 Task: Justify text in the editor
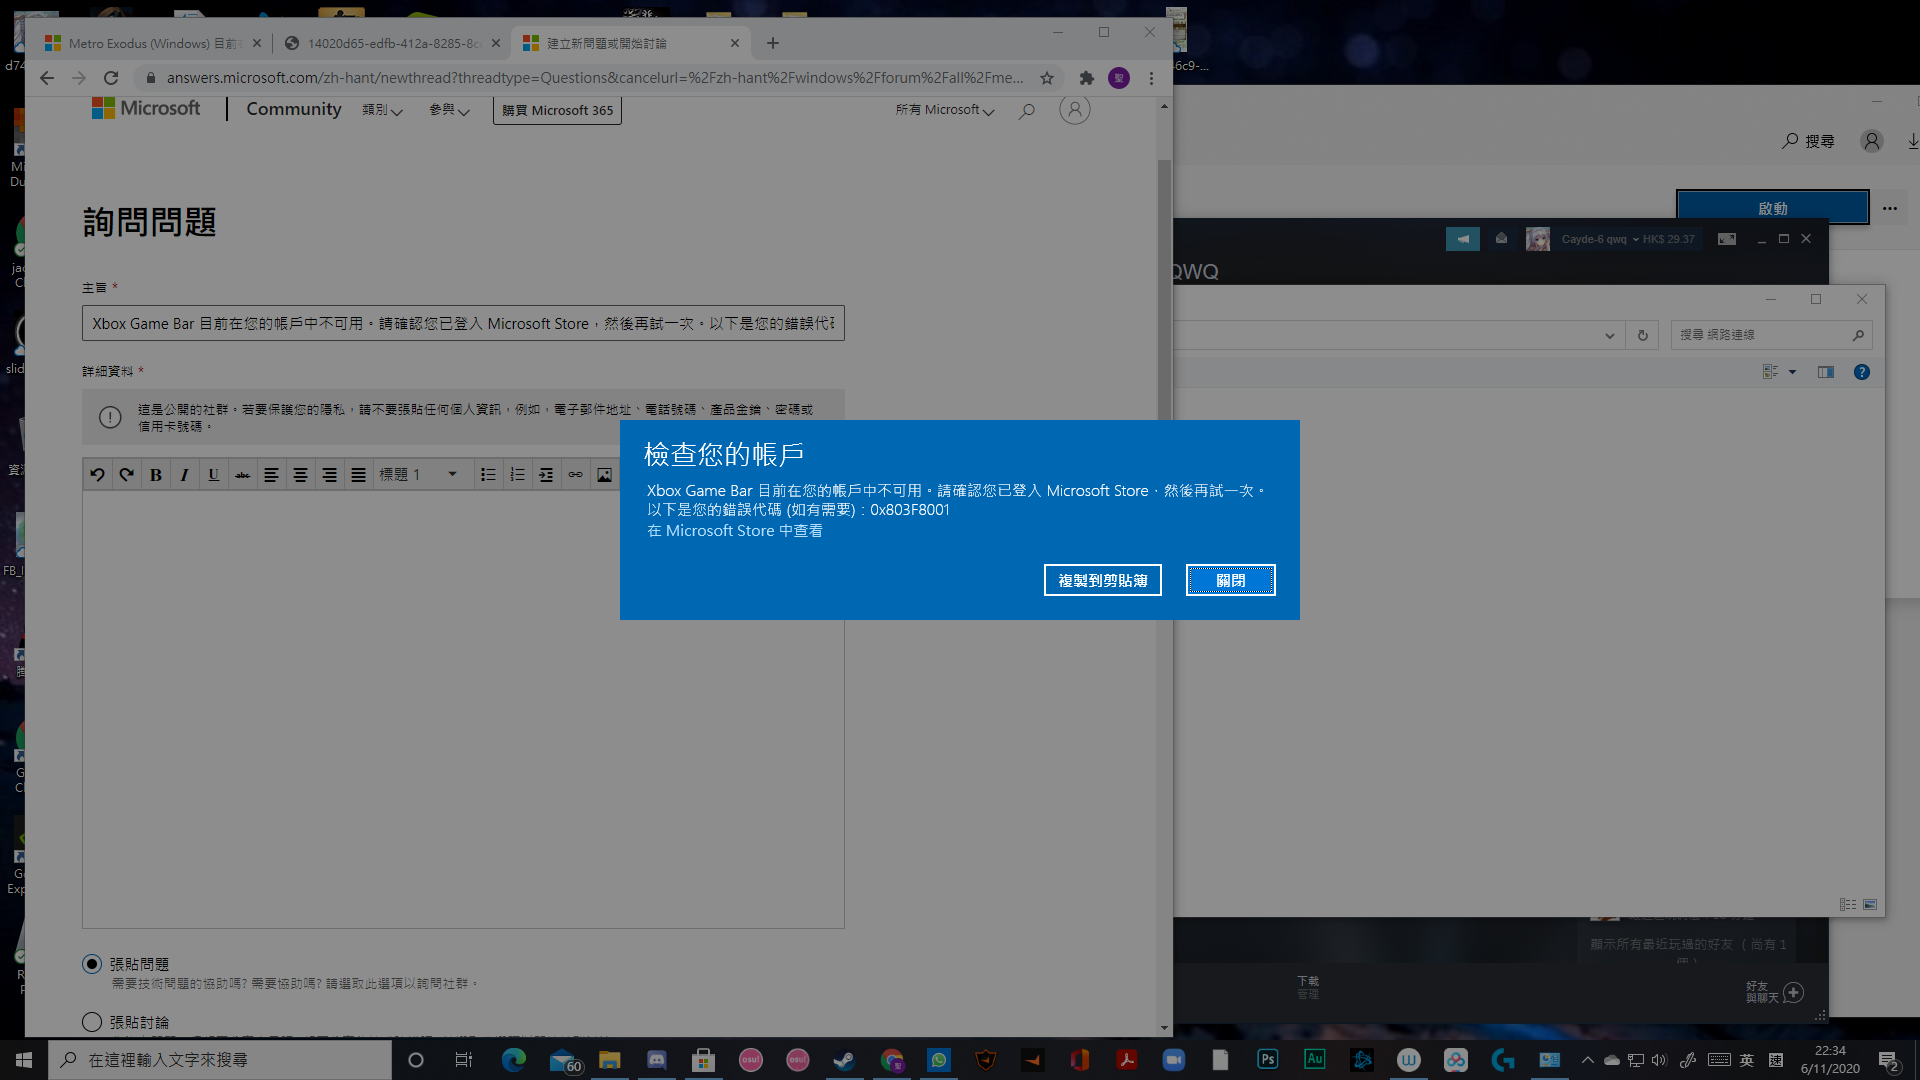click(358, 475)
